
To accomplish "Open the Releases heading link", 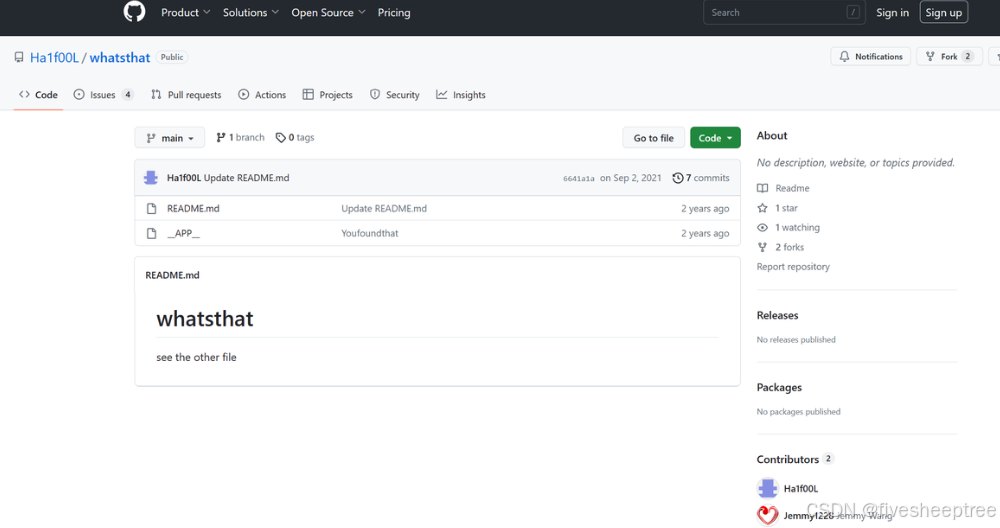I will (777, 315).
